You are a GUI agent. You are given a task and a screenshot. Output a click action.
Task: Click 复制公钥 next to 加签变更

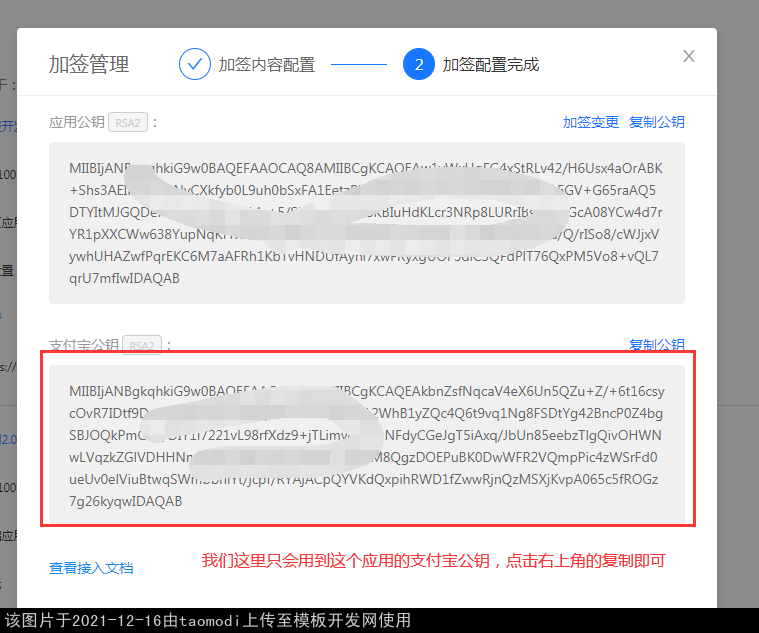pyautogui.click(x=657, y=122)
